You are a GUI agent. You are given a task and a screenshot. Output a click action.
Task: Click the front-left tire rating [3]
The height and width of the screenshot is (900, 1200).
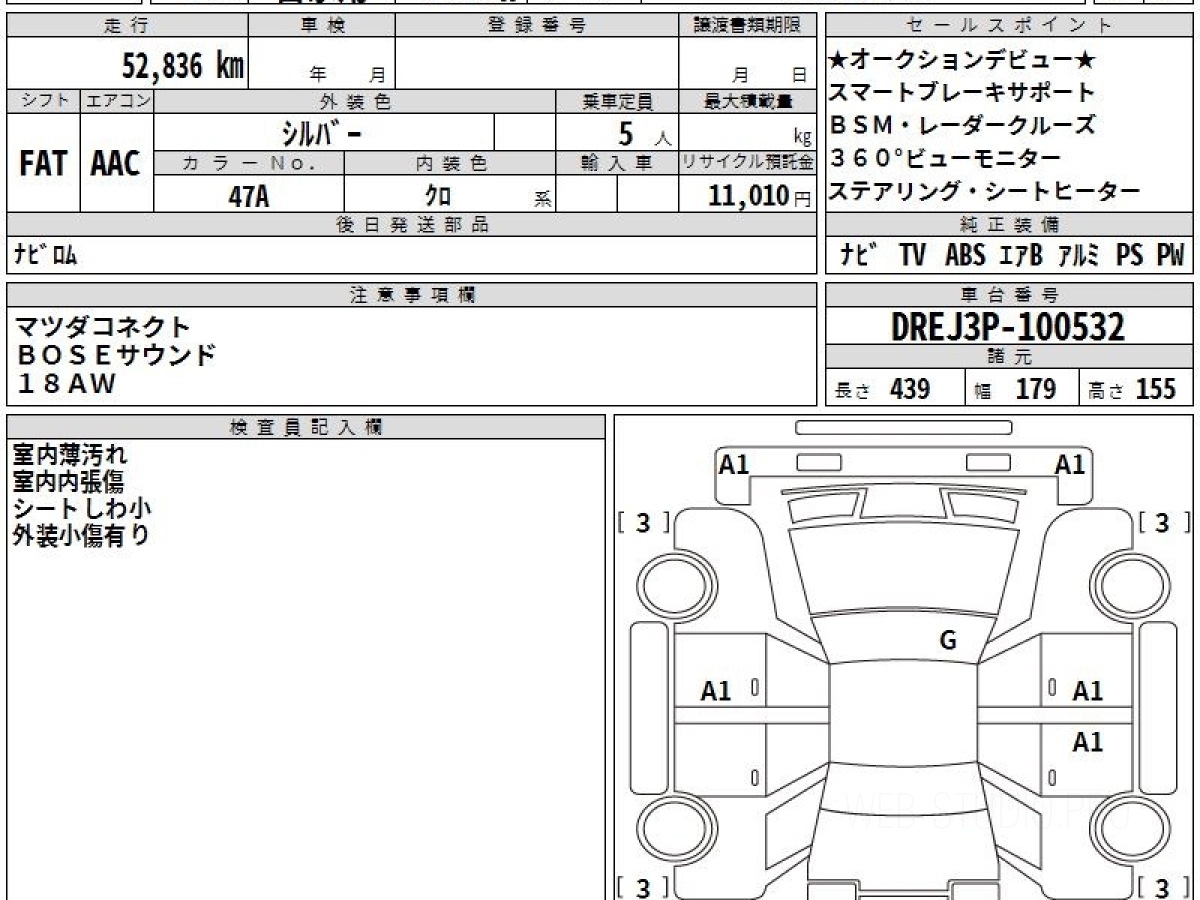point(644,522)
